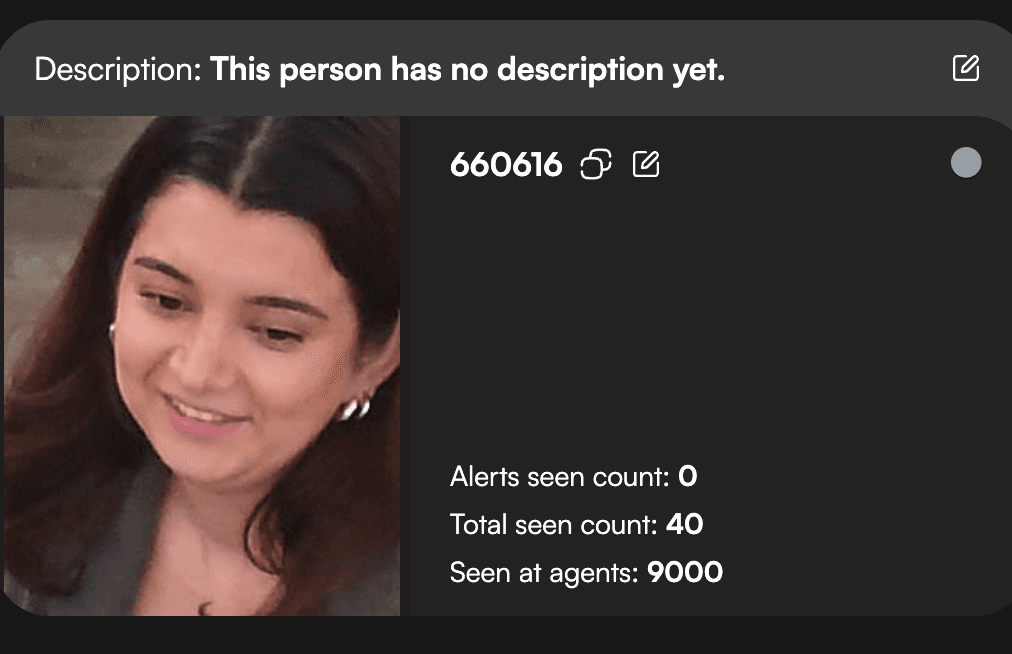Select the 'Seen at agents' label
Screen dimensions: 1012x654
(544, 573)
